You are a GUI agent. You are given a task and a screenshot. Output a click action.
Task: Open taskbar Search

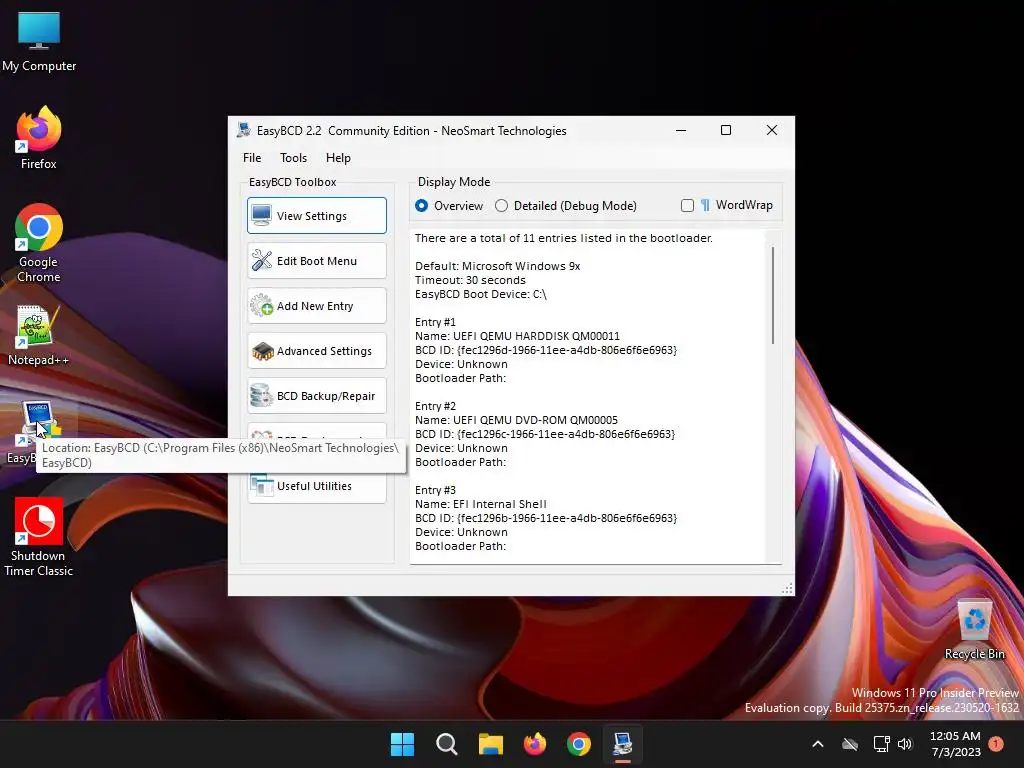[x=447, y=744]
